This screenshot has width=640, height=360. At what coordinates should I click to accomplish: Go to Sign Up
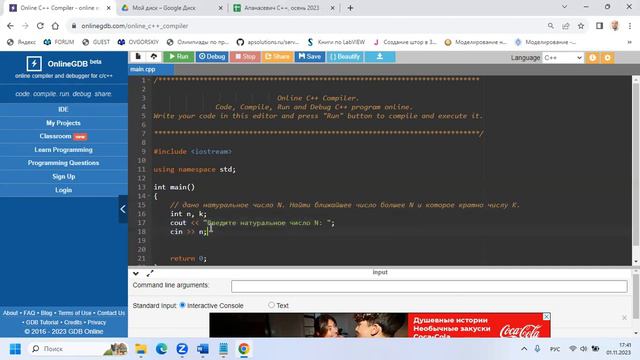tap(63, 176)
